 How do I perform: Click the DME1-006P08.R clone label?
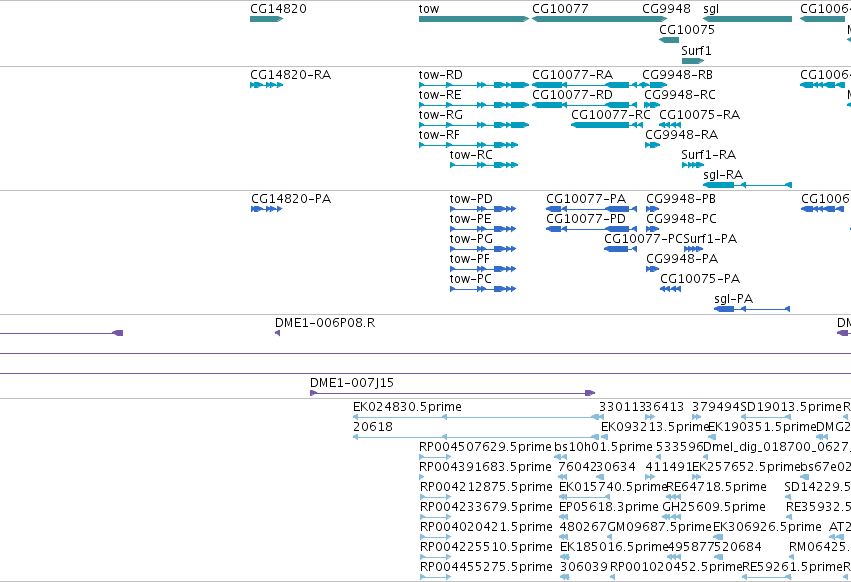(x=325, y=322)
